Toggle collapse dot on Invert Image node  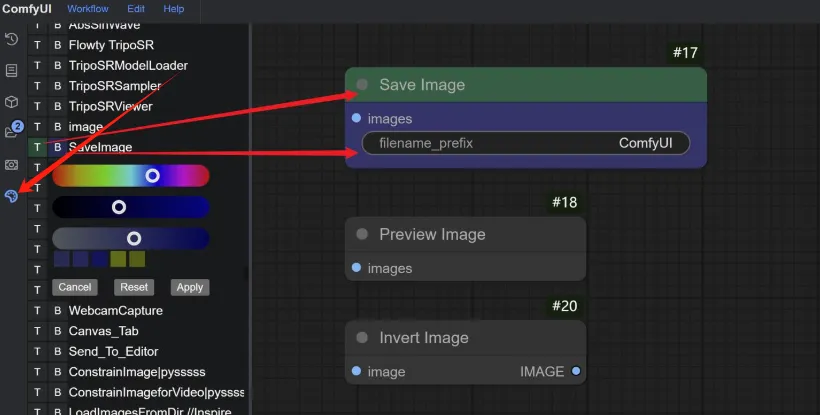[362, 338]
